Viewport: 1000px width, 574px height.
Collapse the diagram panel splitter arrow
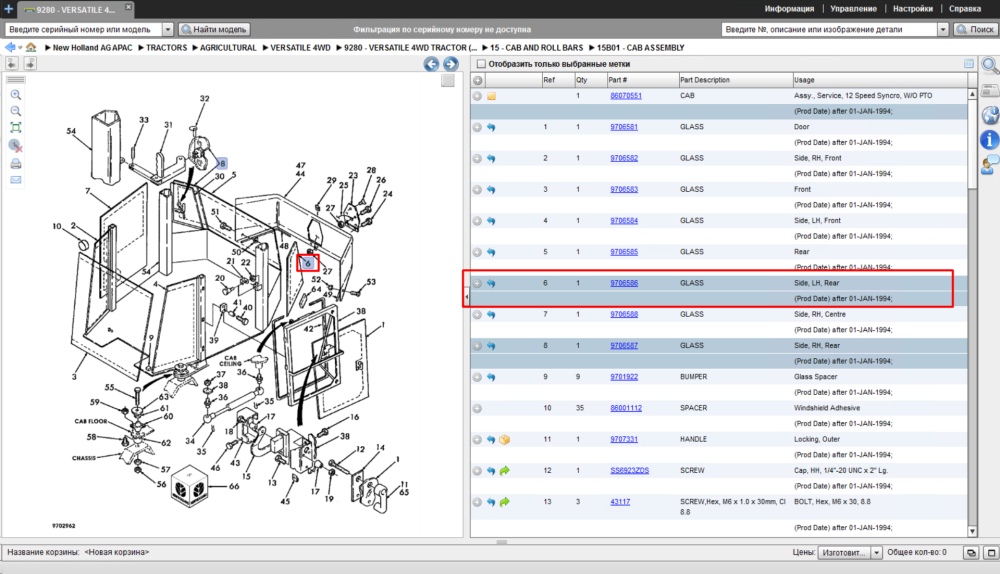point(466,297)
